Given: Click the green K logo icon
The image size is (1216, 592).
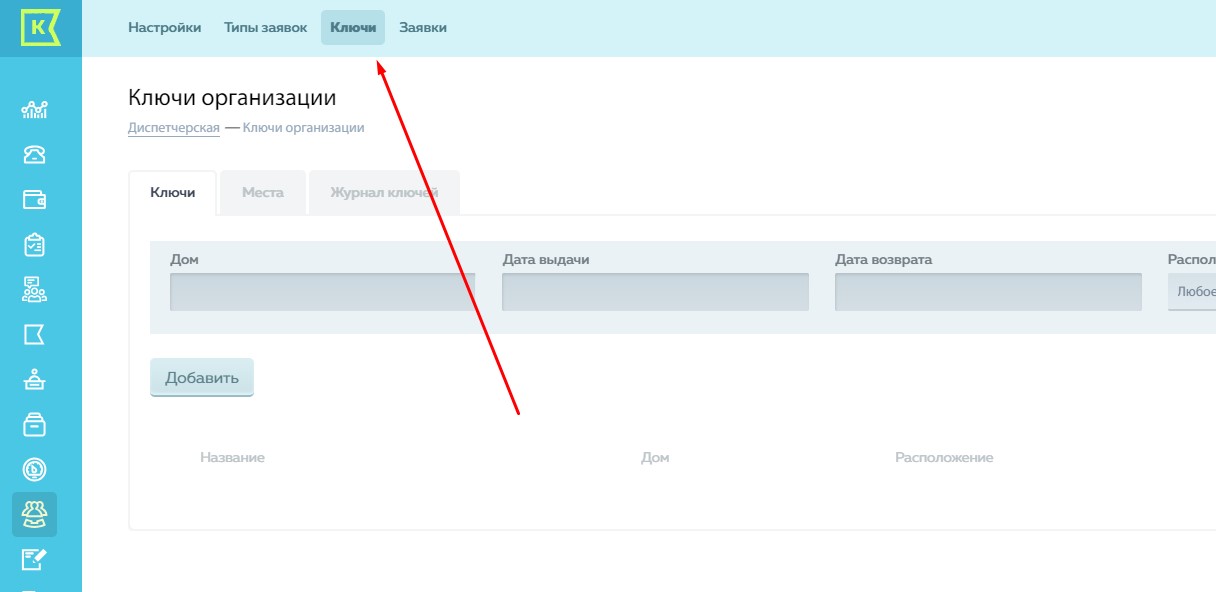Looking at the screenshot, I should click(x=40, y=28).
